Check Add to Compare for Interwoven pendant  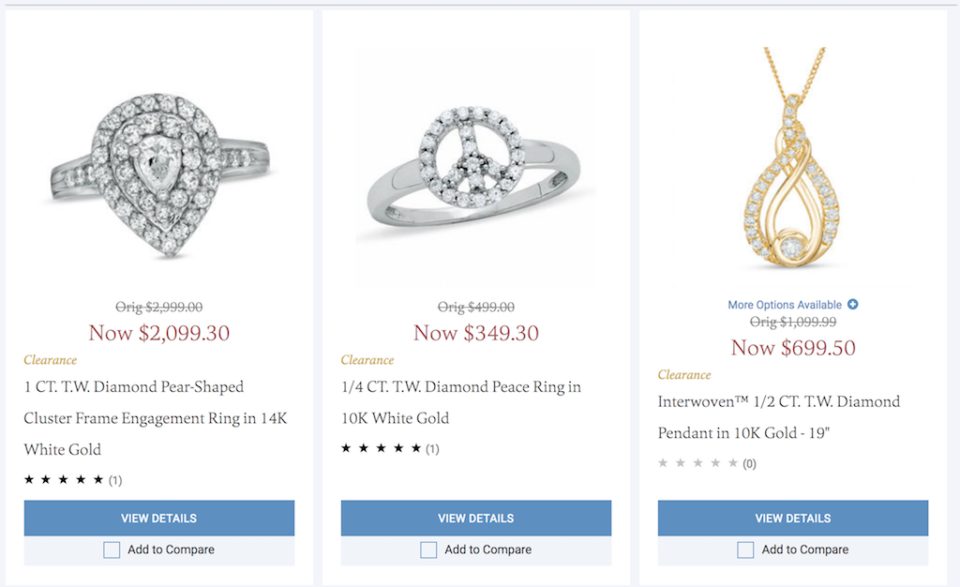746,550
